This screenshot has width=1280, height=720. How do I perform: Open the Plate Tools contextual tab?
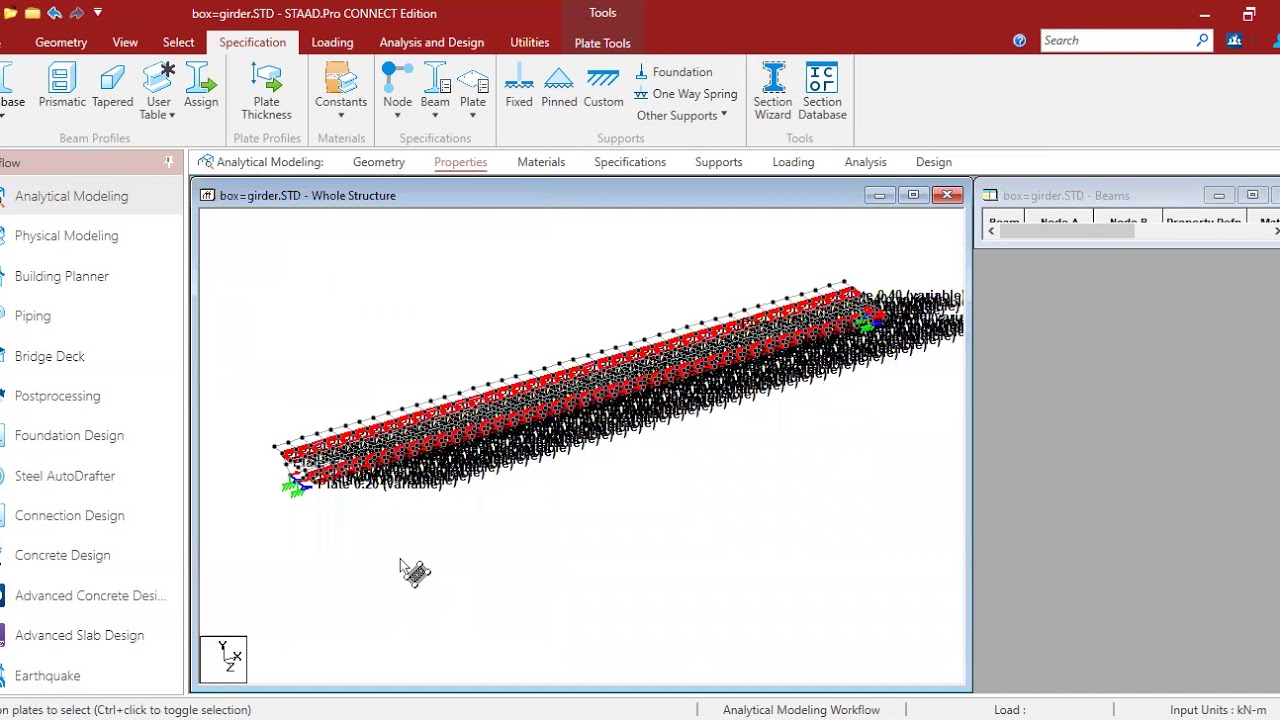point(602,43)
